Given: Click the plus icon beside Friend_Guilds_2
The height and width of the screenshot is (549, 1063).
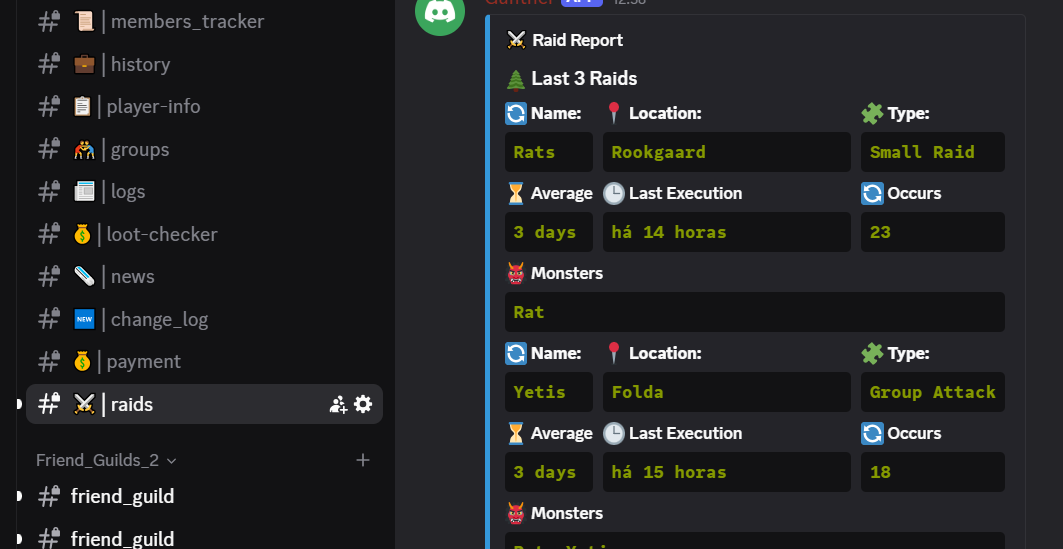Looking at the screenshot, I should pyautogui.click(x=363, y=460).
